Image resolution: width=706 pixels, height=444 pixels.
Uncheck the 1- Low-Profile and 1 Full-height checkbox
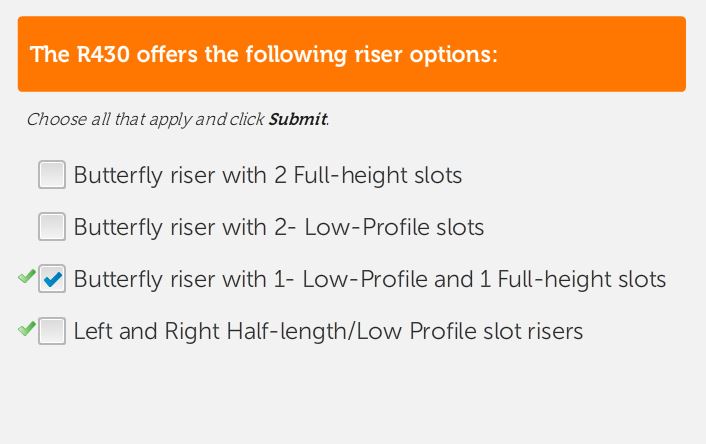[x=52, y=279]
